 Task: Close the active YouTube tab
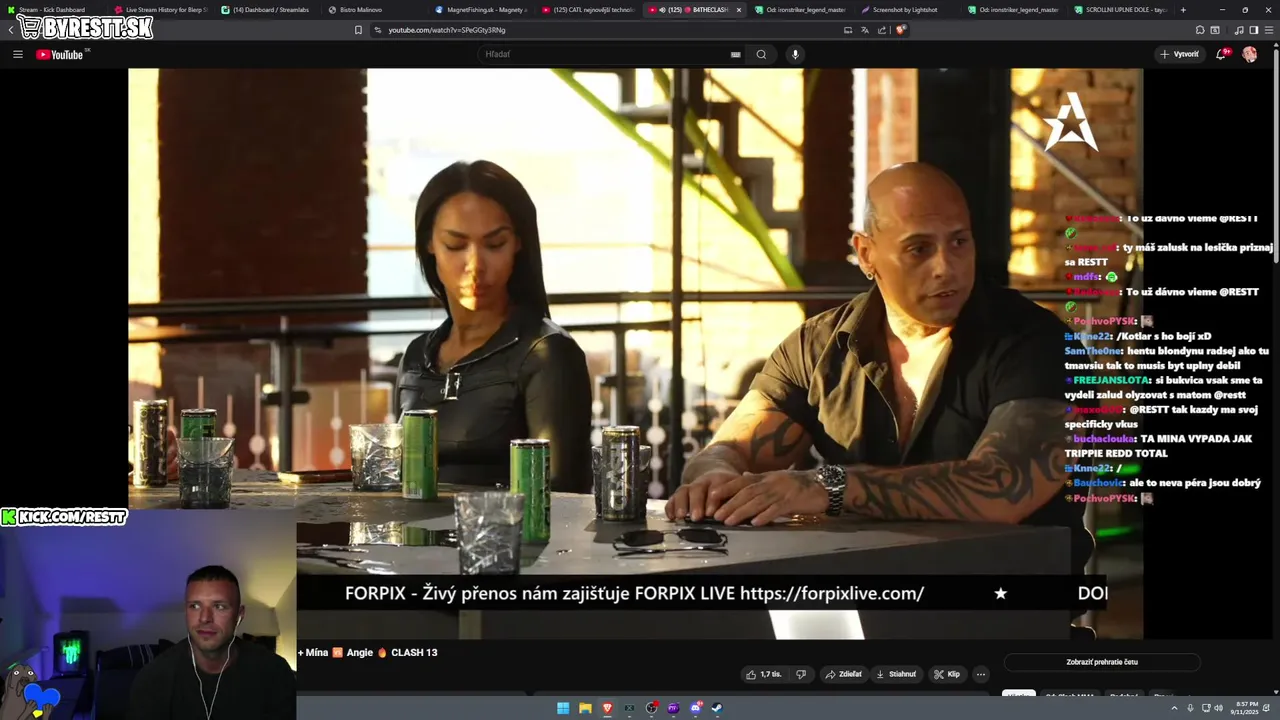[x=739, y=9]
